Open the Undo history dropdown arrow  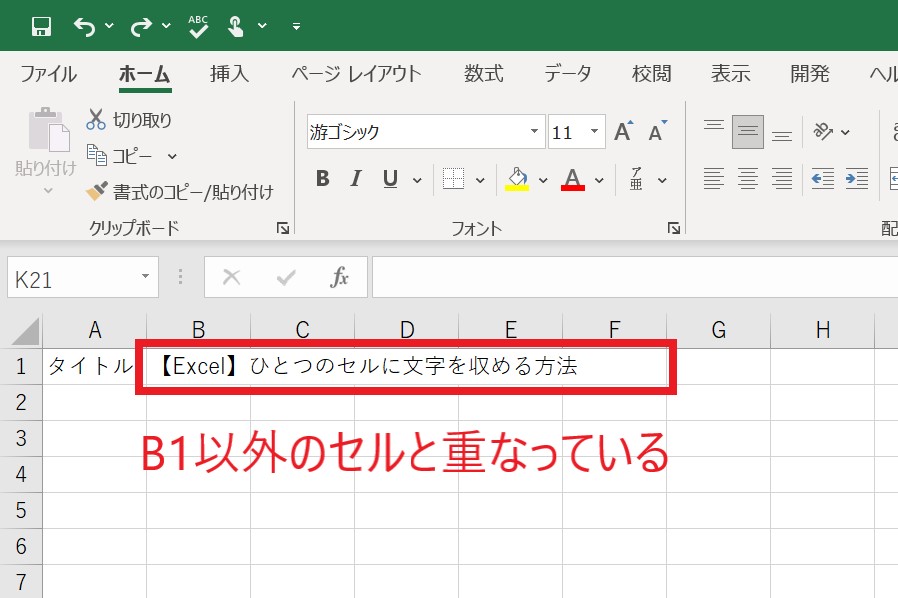109,26
